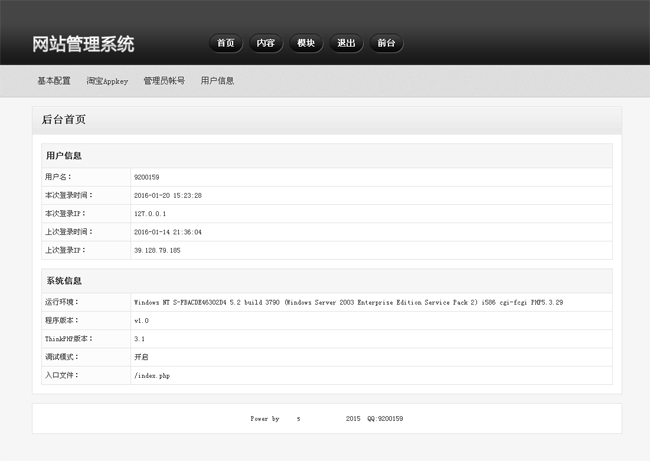This screenshot has width=650, height=461.
Task: Select 淘宝Appkey in the submenu bar
Action: 107,81
